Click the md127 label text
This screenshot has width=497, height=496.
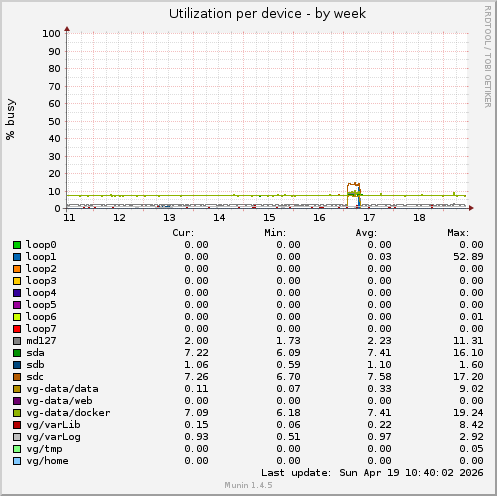click(41, 341)
